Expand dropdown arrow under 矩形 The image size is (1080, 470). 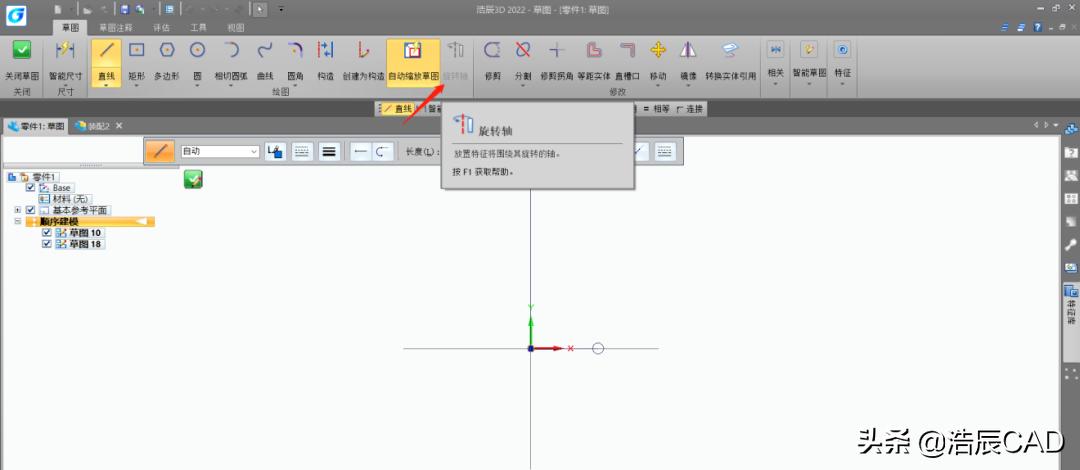click(136, 85)
